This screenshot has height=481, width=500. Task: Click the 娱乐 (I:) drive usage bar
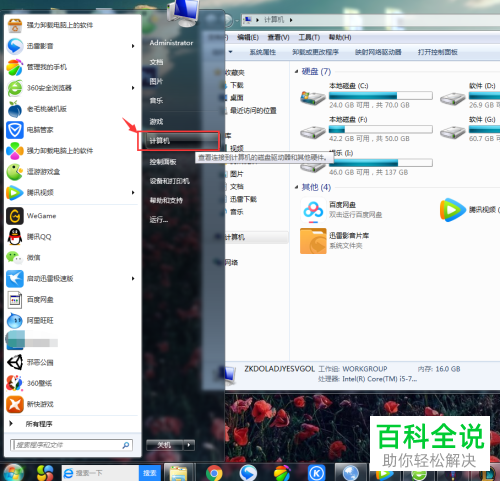coord(381,163)
